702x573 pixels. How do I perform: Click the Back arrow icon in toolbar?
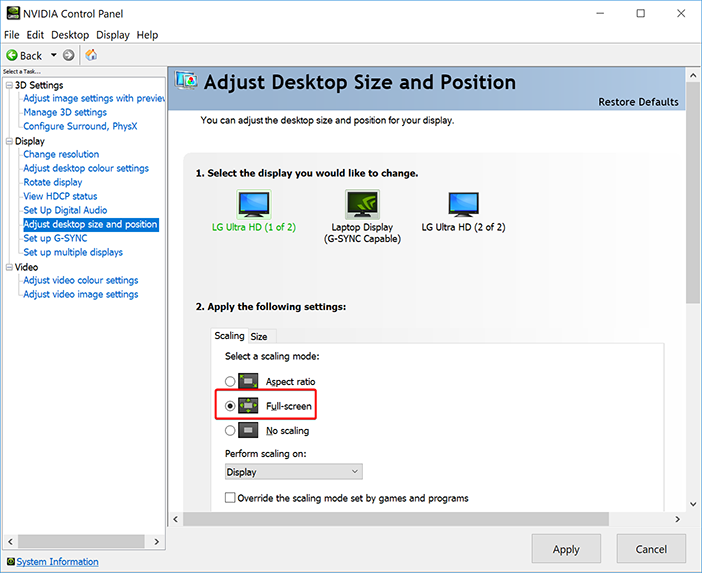coord(12,55)
